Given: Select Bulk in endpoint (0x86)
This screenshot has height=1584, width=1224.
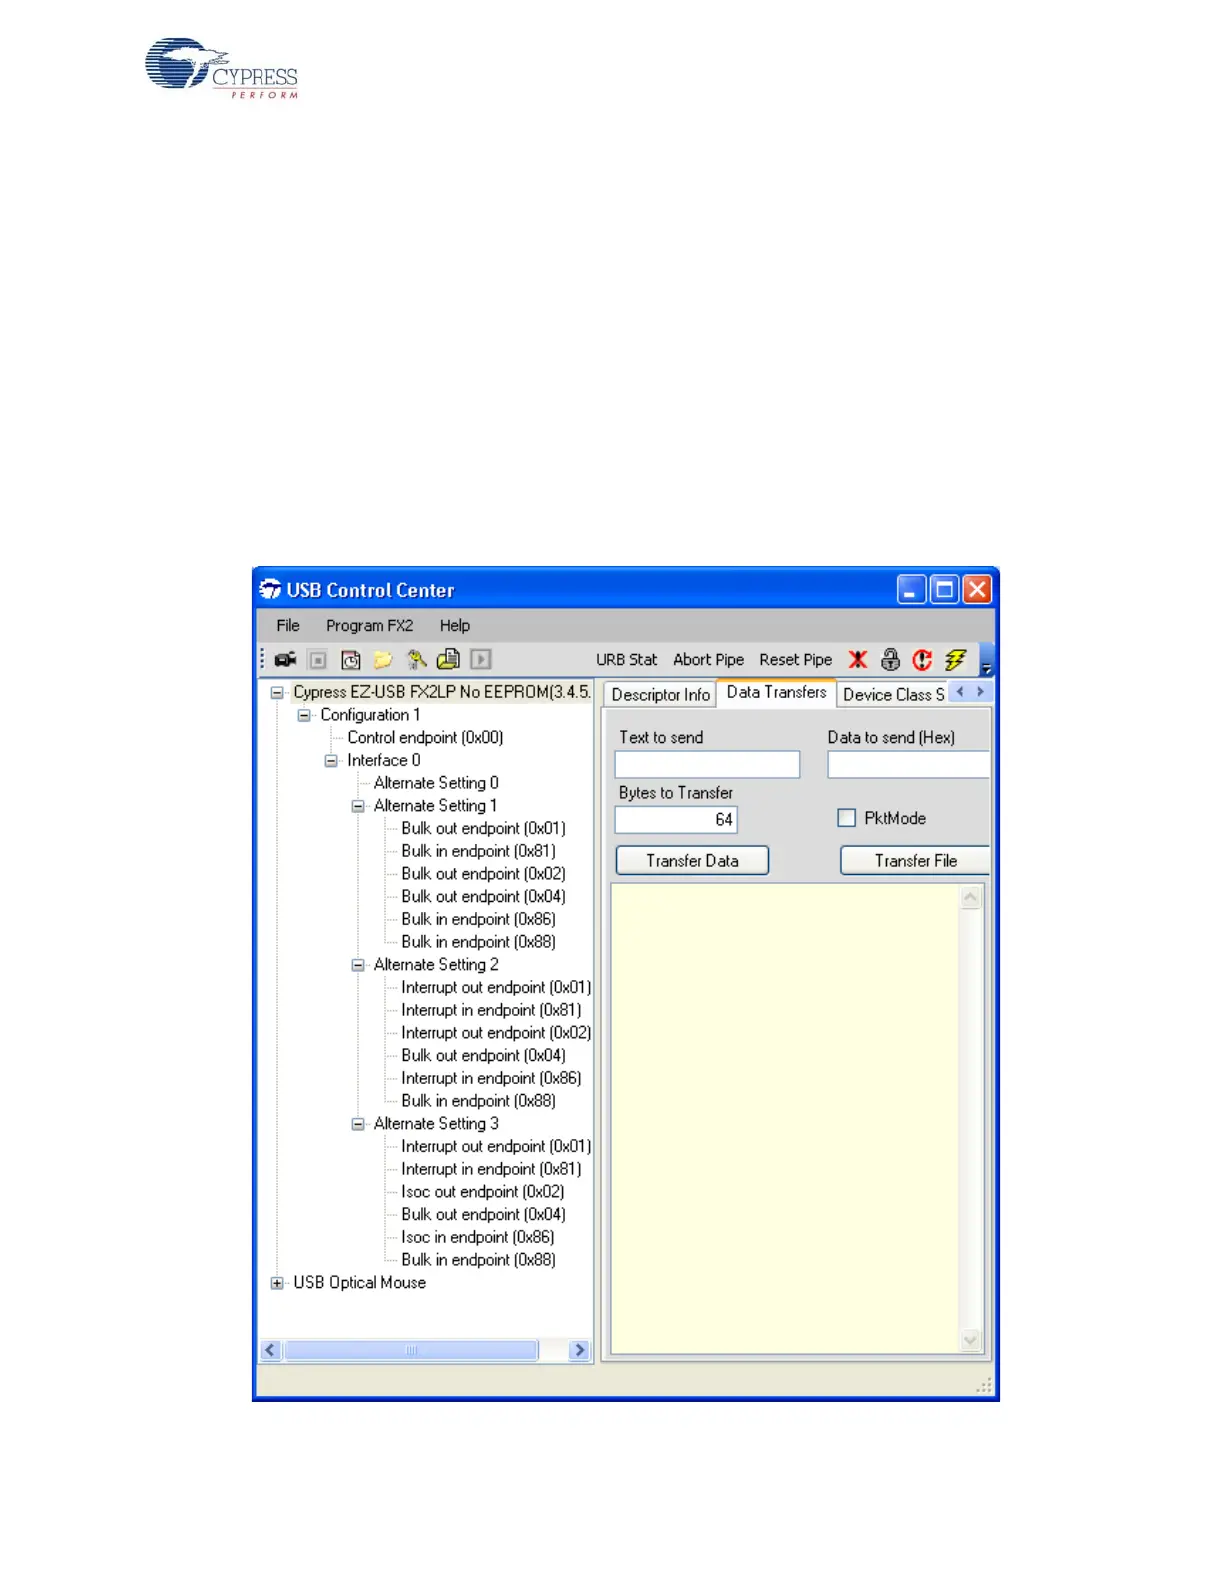Looking at the screenshot, I should (478, 920).
